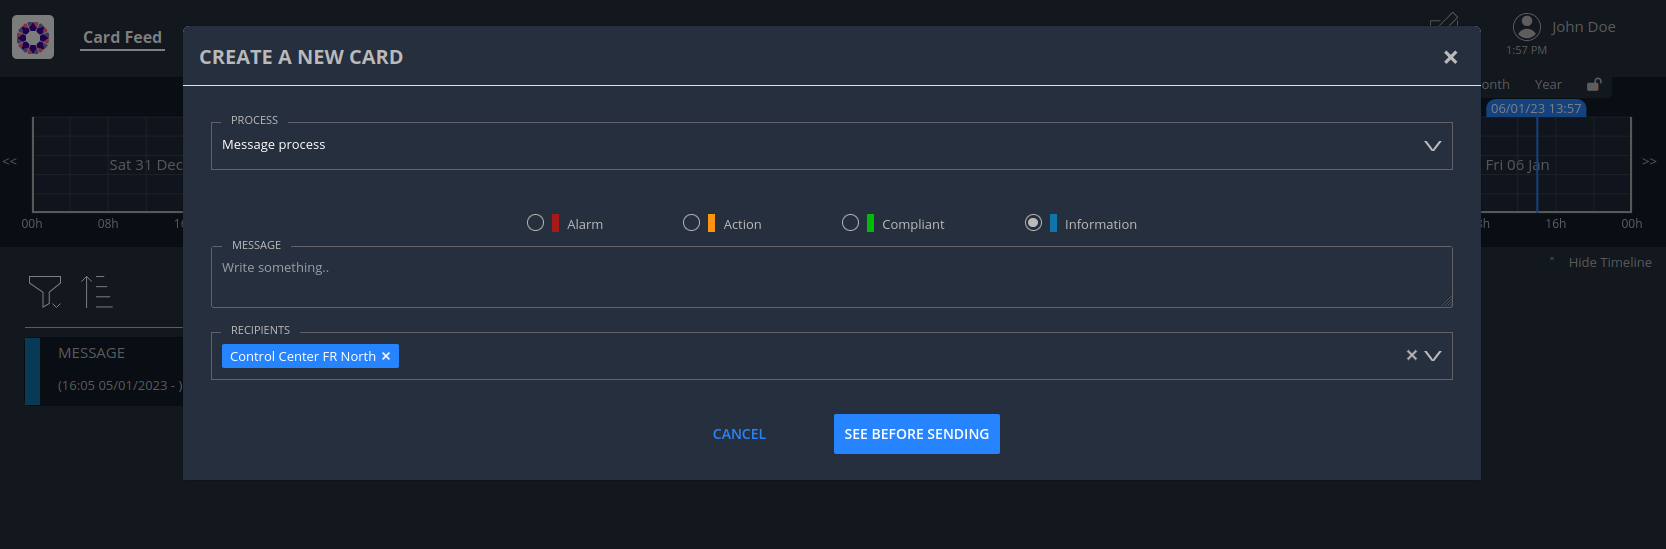Remove Control Center FR North recipient chip
The image size is (1666, 549).
tap(386, 356)
